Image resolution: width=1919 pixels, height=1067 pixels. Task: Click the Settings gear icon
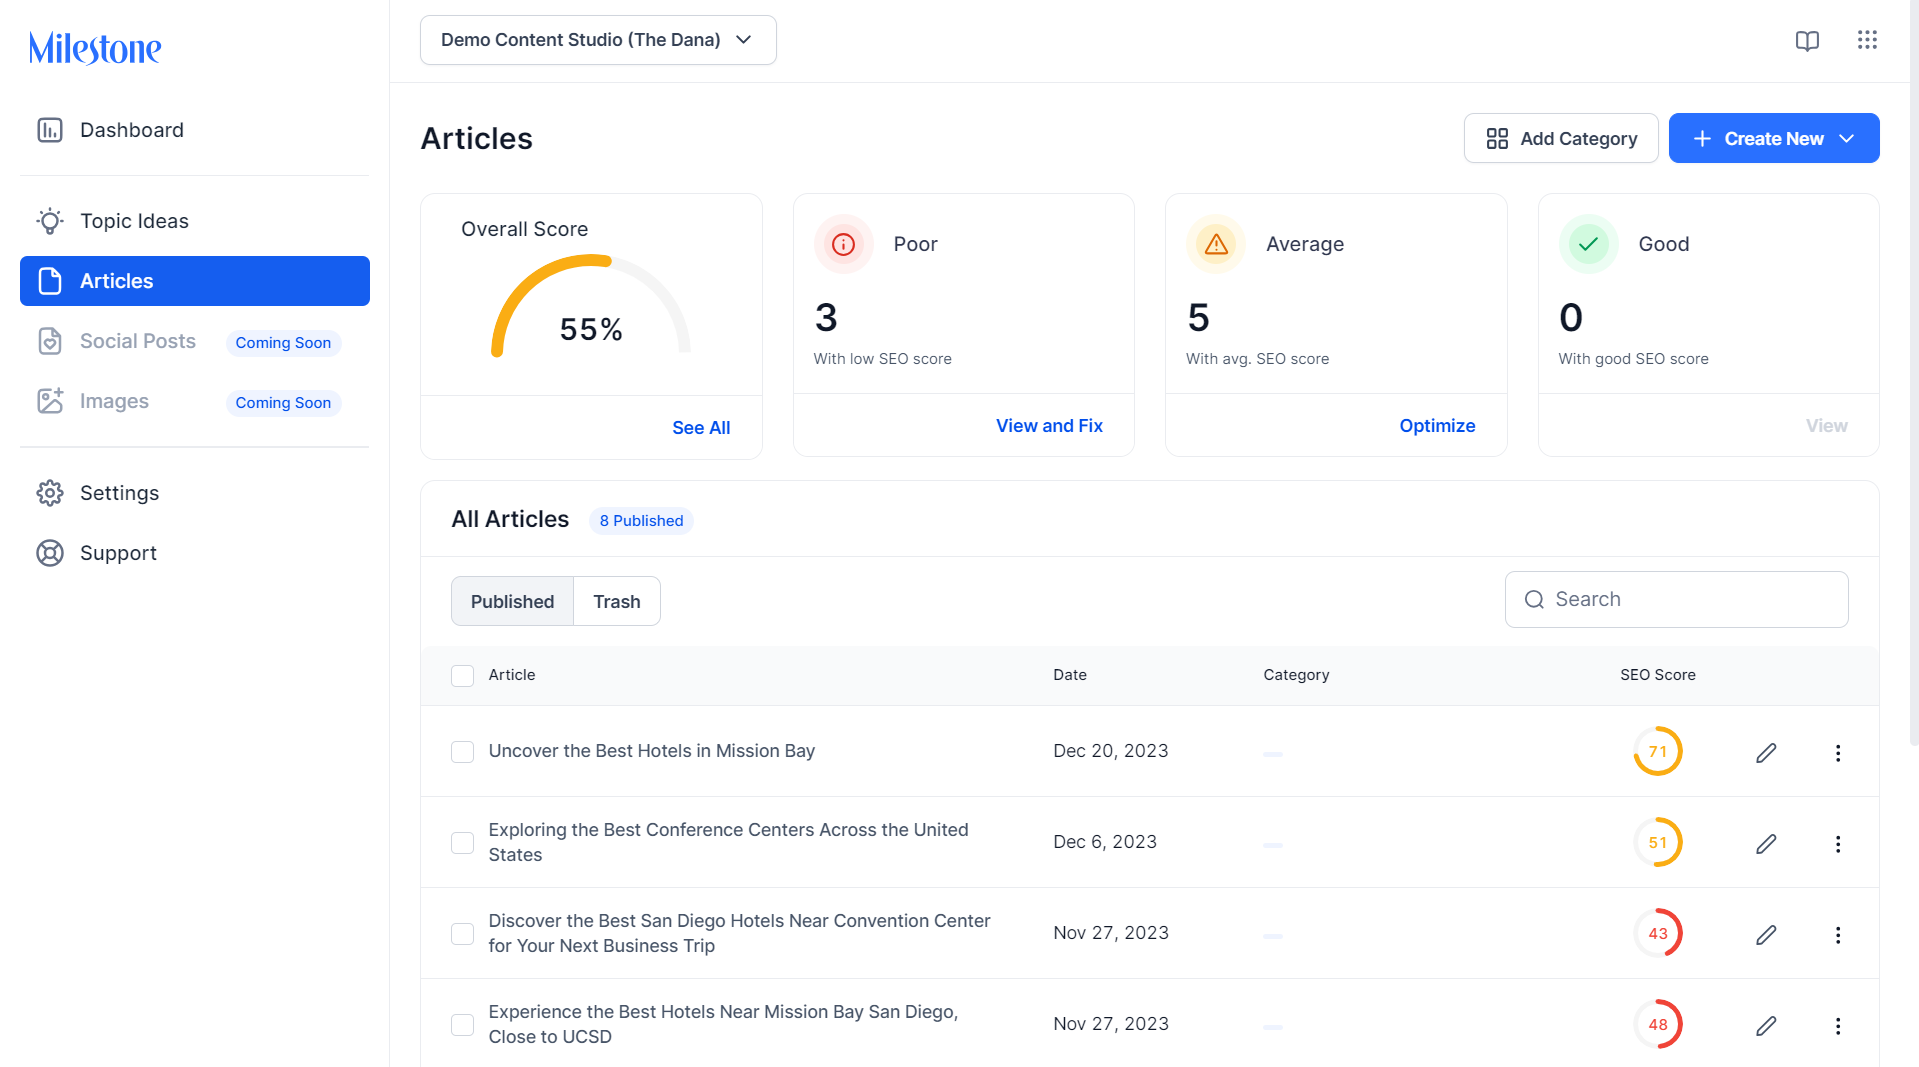(x=50, y=493)
